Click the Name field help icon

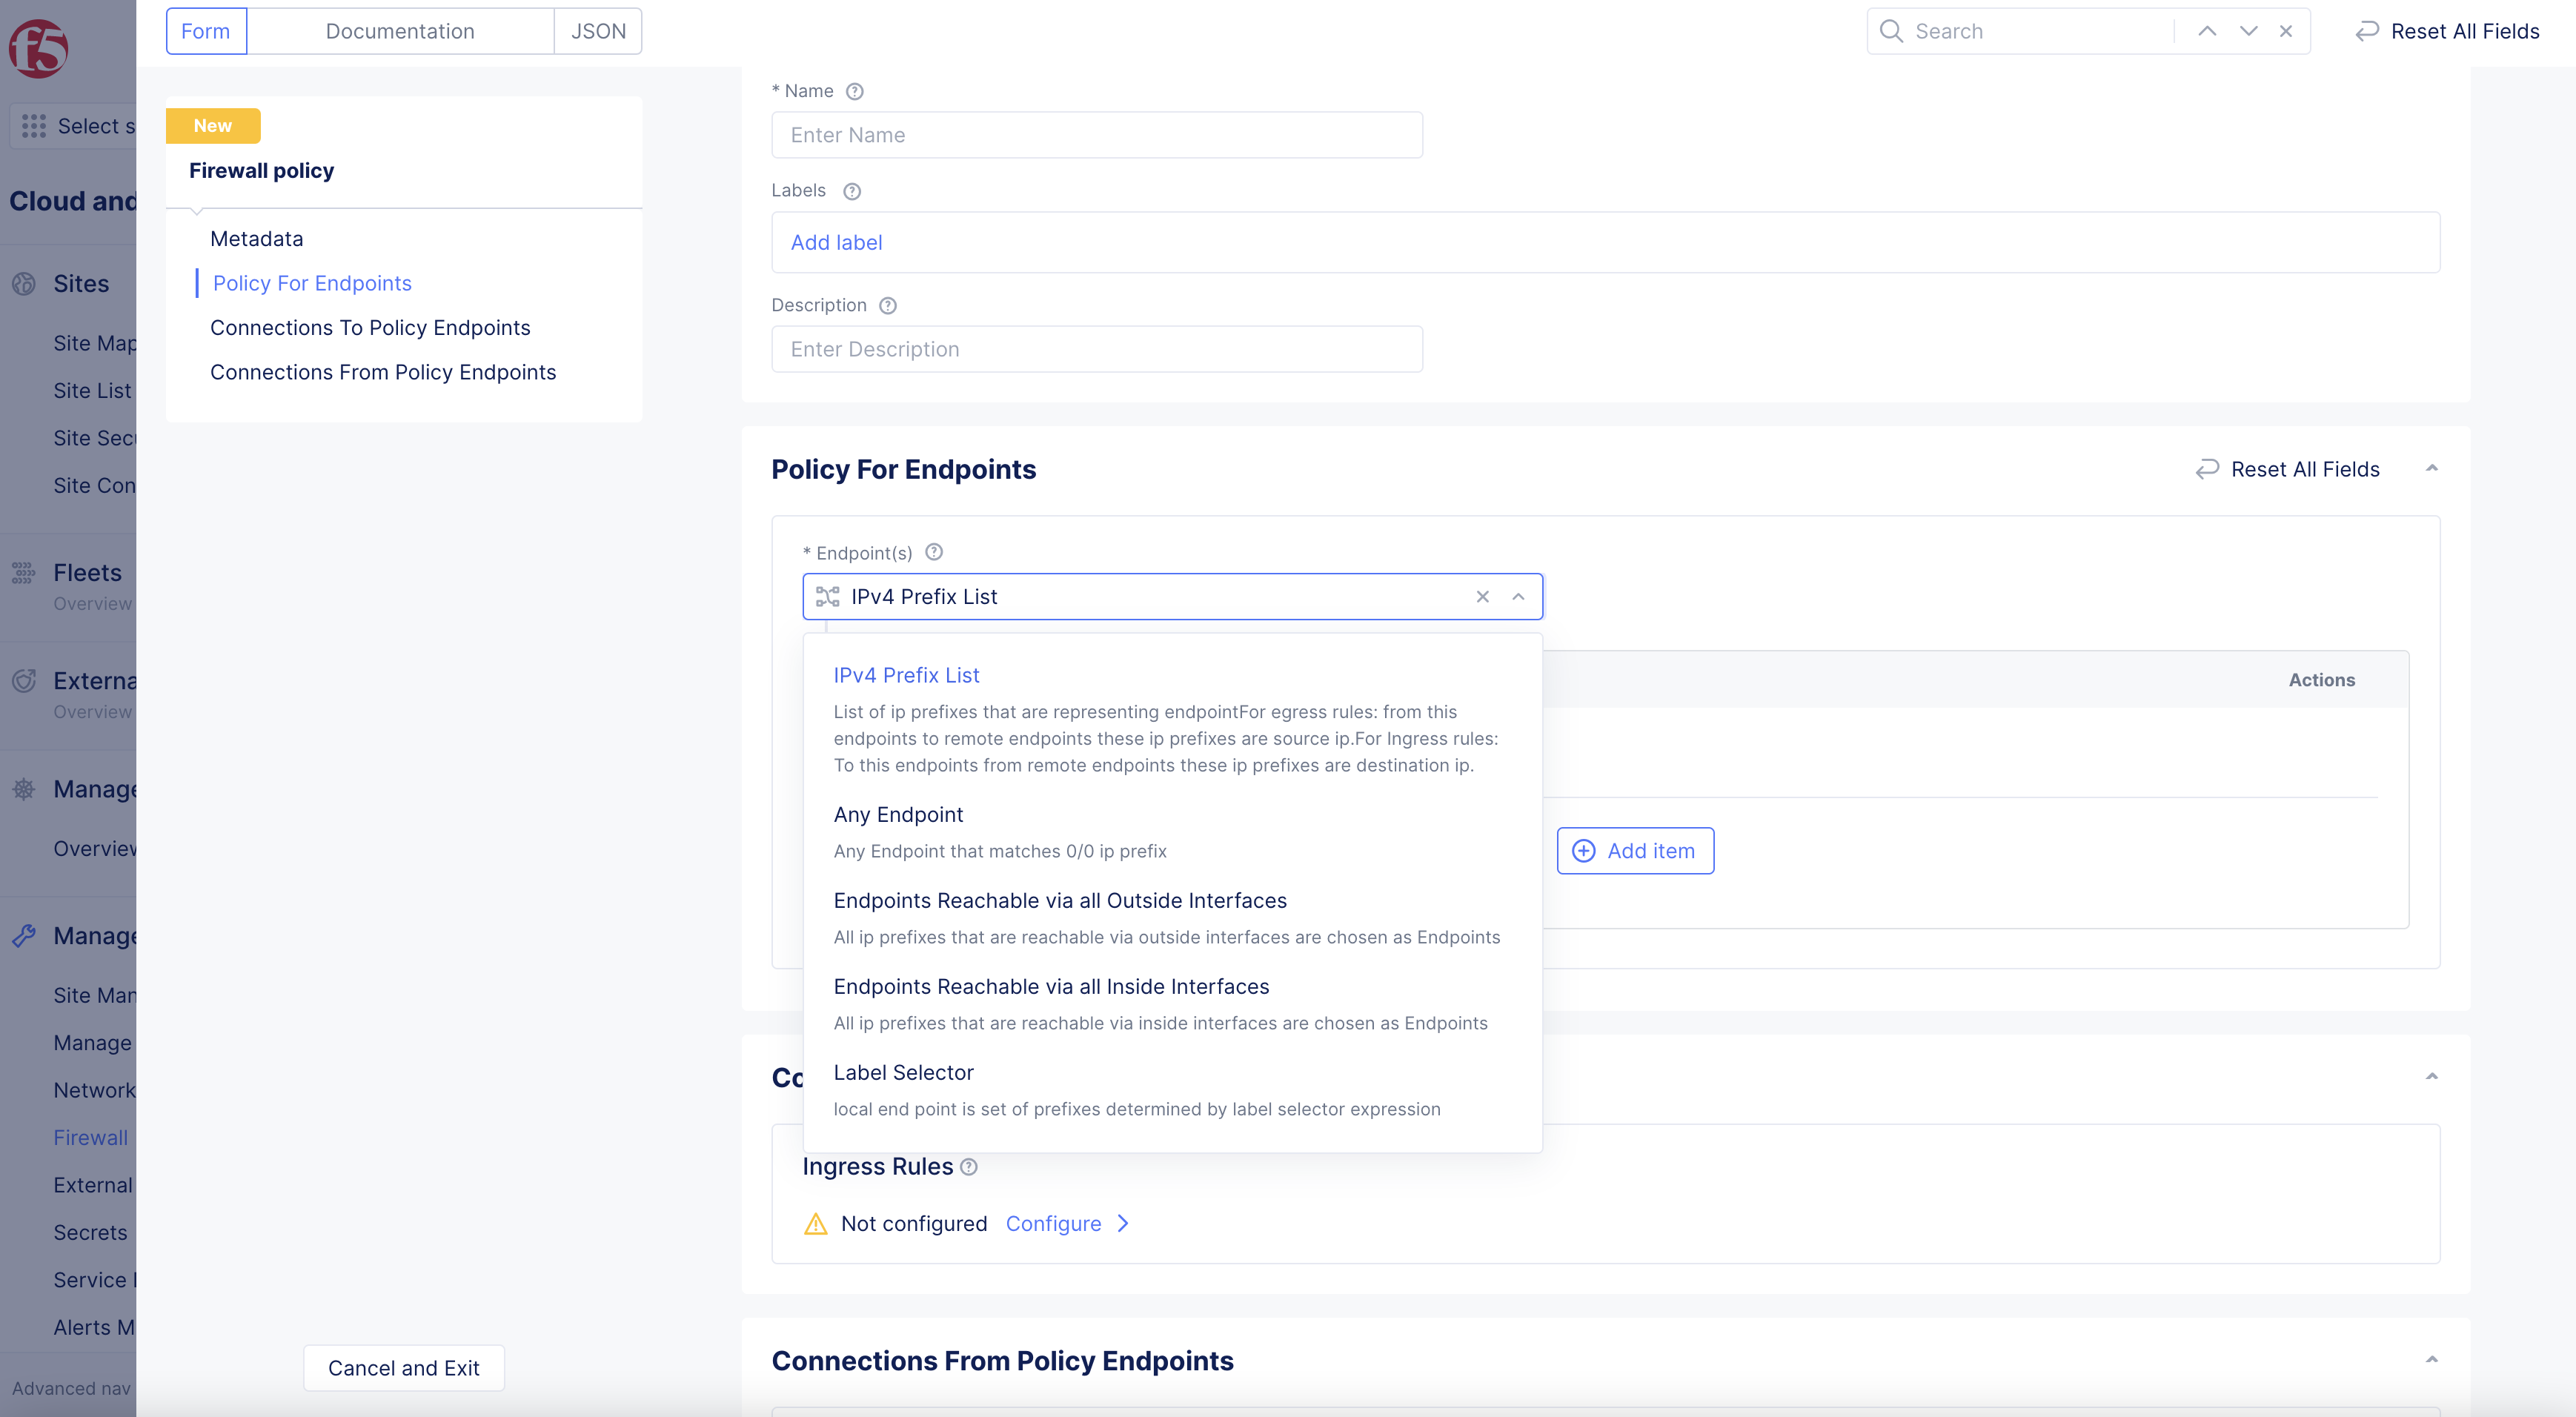pos(854,91)
